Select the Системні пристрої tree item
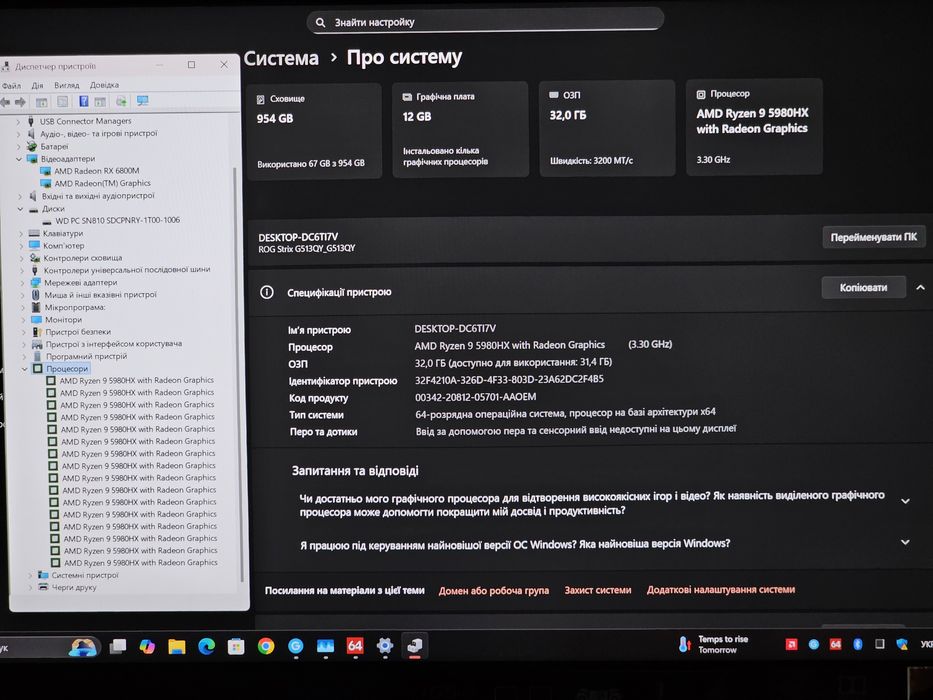The image size is (933, 700). [x=85, y=575]
